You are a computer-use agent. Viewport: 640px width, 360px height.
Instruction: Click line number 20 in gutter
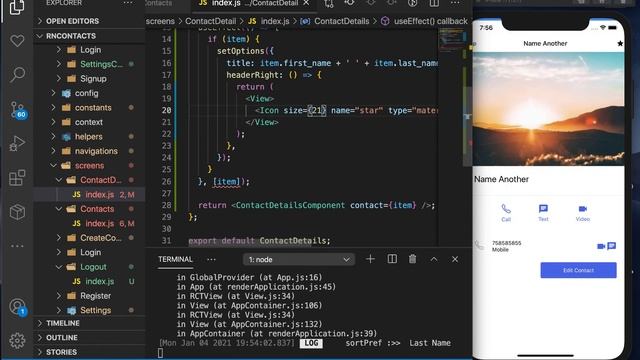[166, 110]
